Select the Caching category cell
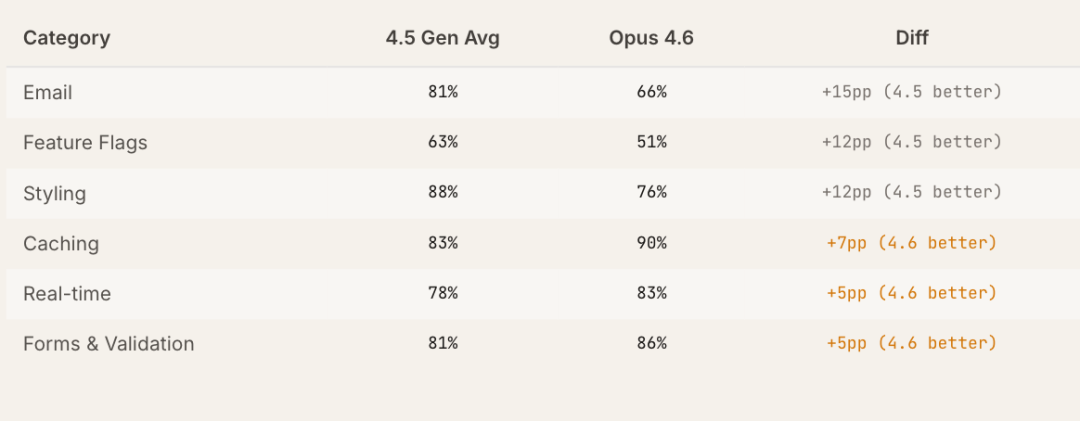 coord(61,243)
